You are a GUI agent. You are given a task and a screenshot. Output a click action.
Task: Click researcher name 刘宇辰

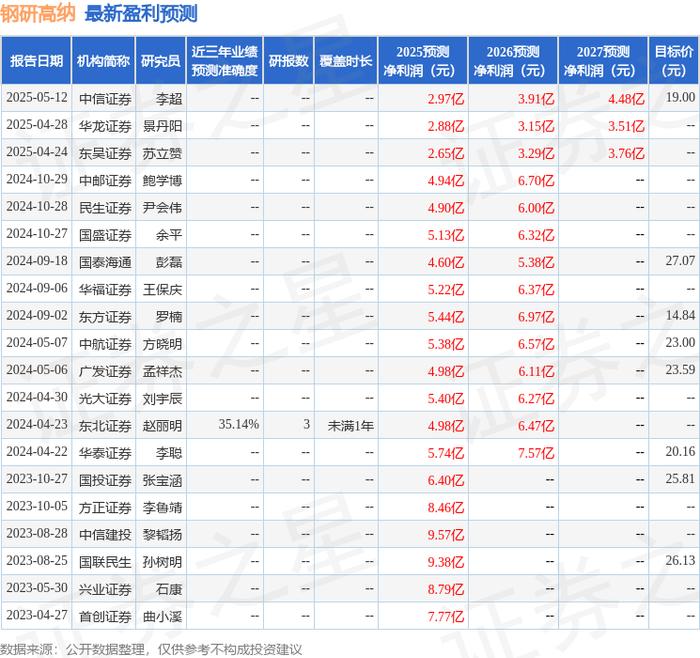pyautogui.click(x=162, y=398)
